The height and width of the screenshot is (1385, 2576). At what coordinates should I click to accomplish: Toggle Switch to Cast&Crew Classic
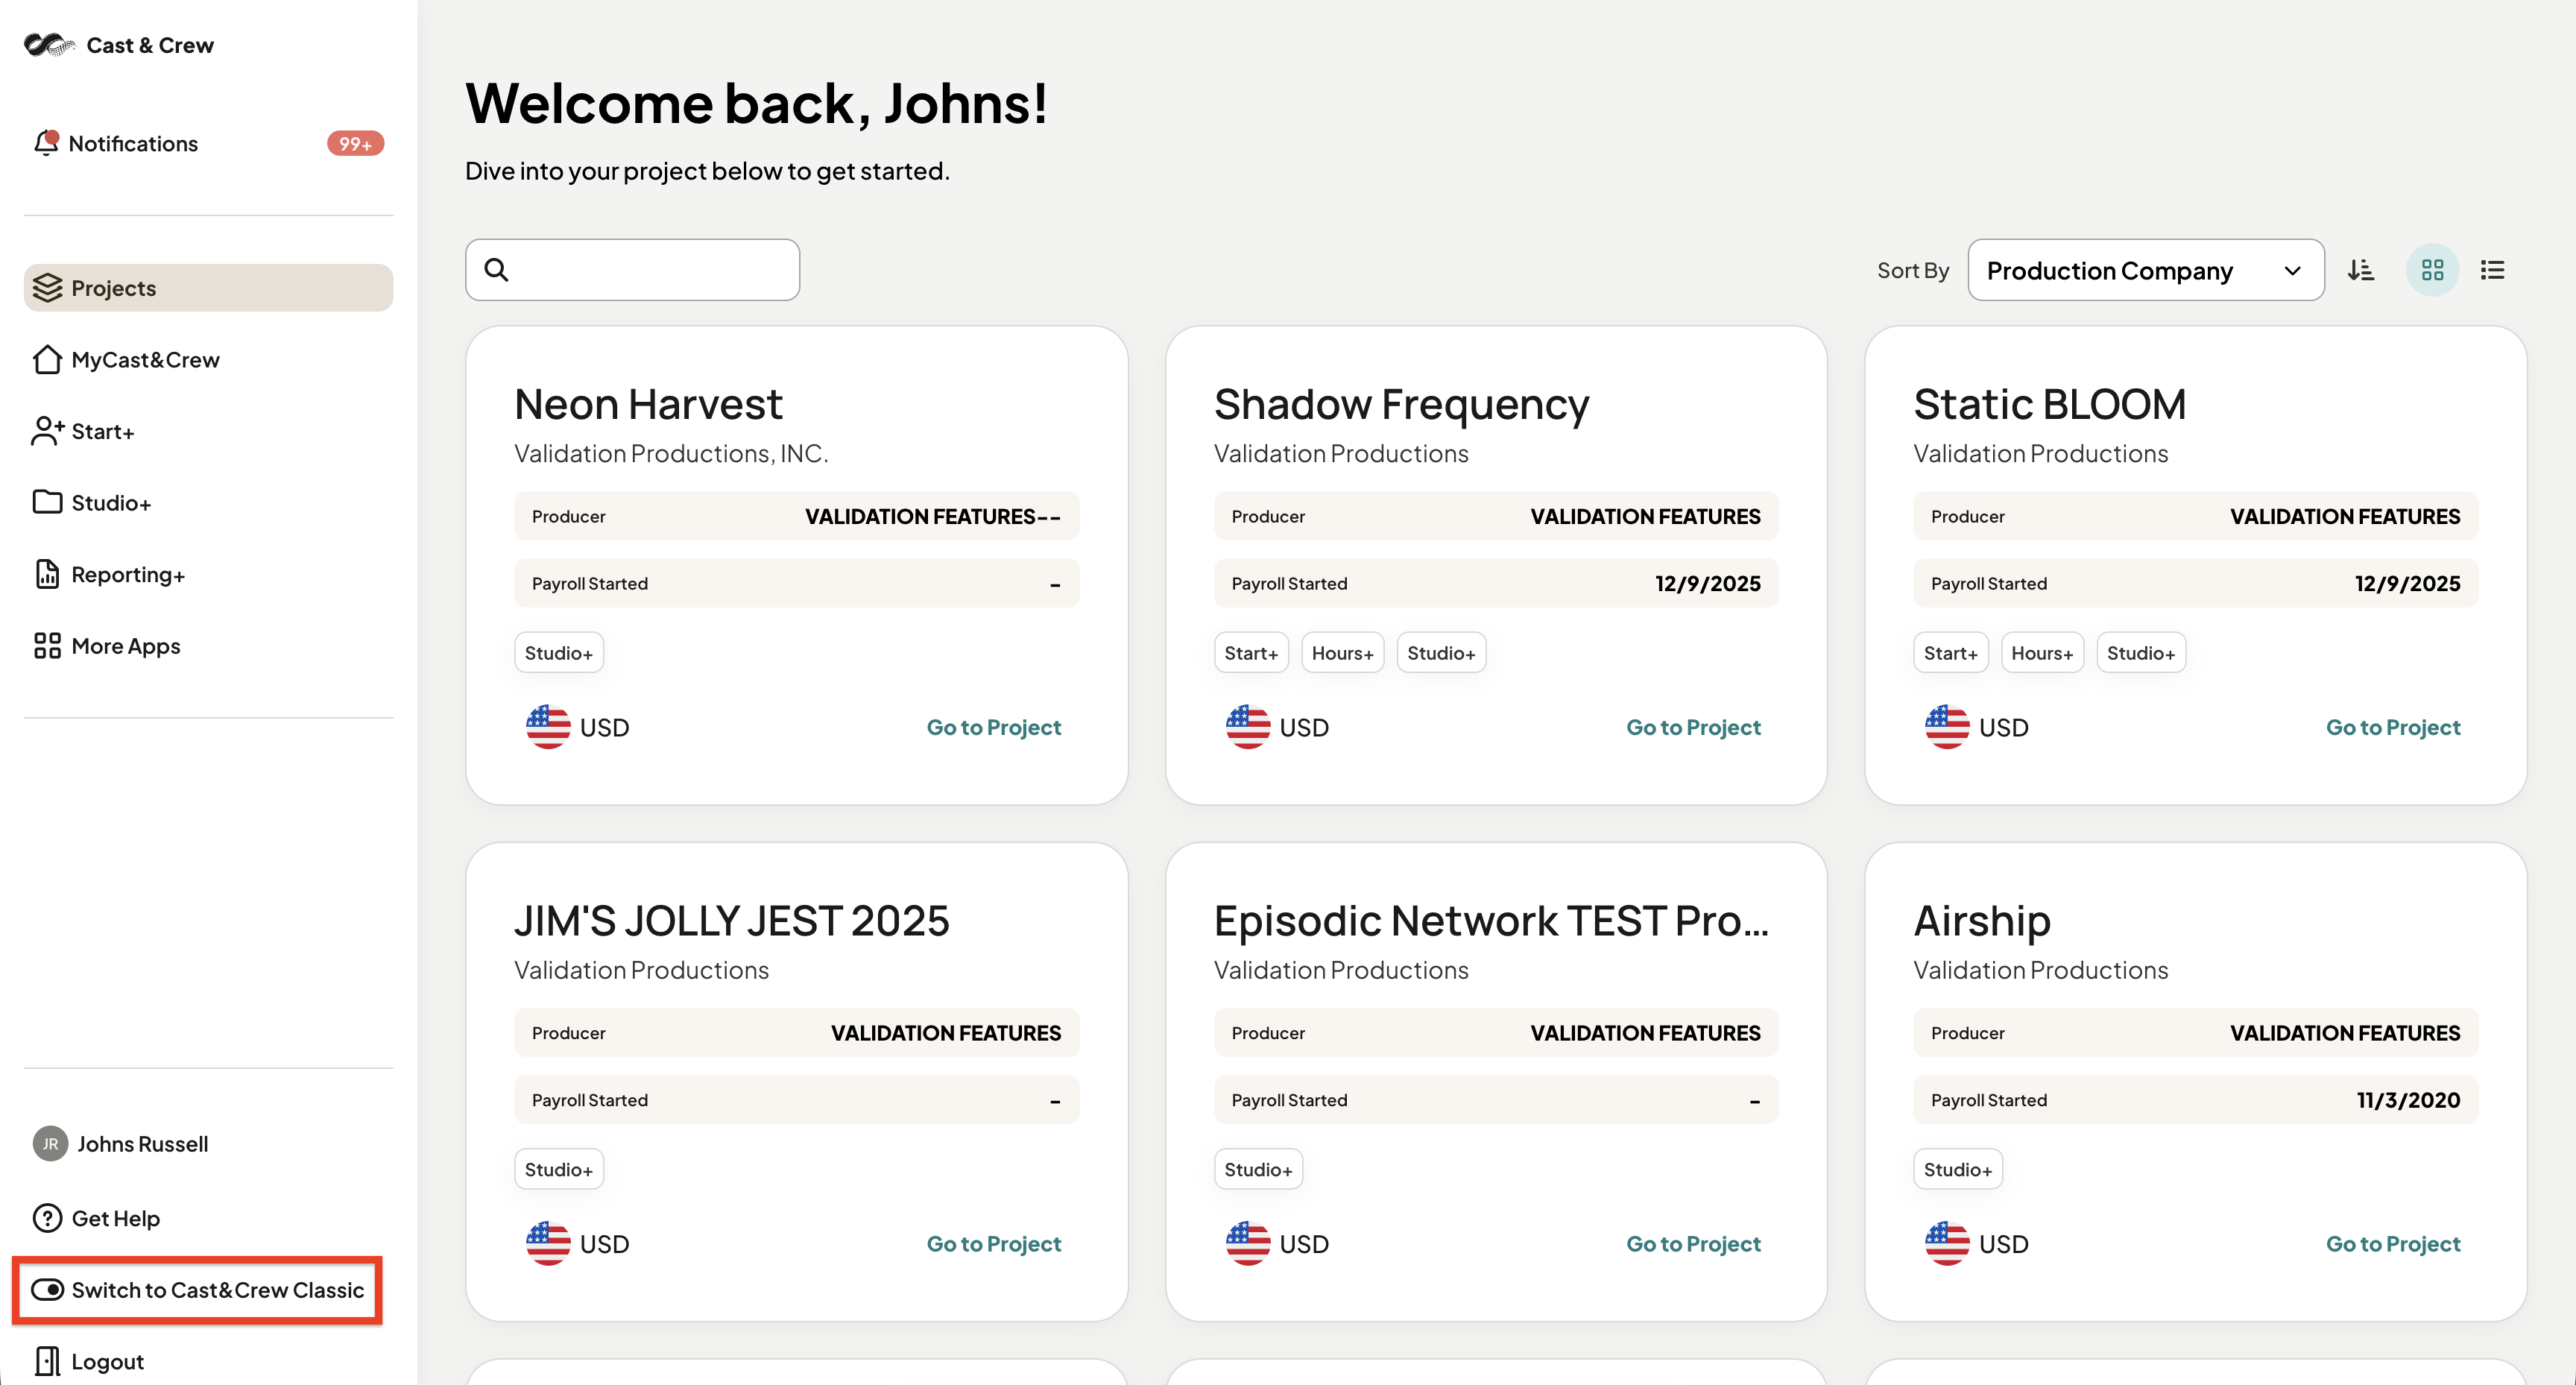[197, 1289]
